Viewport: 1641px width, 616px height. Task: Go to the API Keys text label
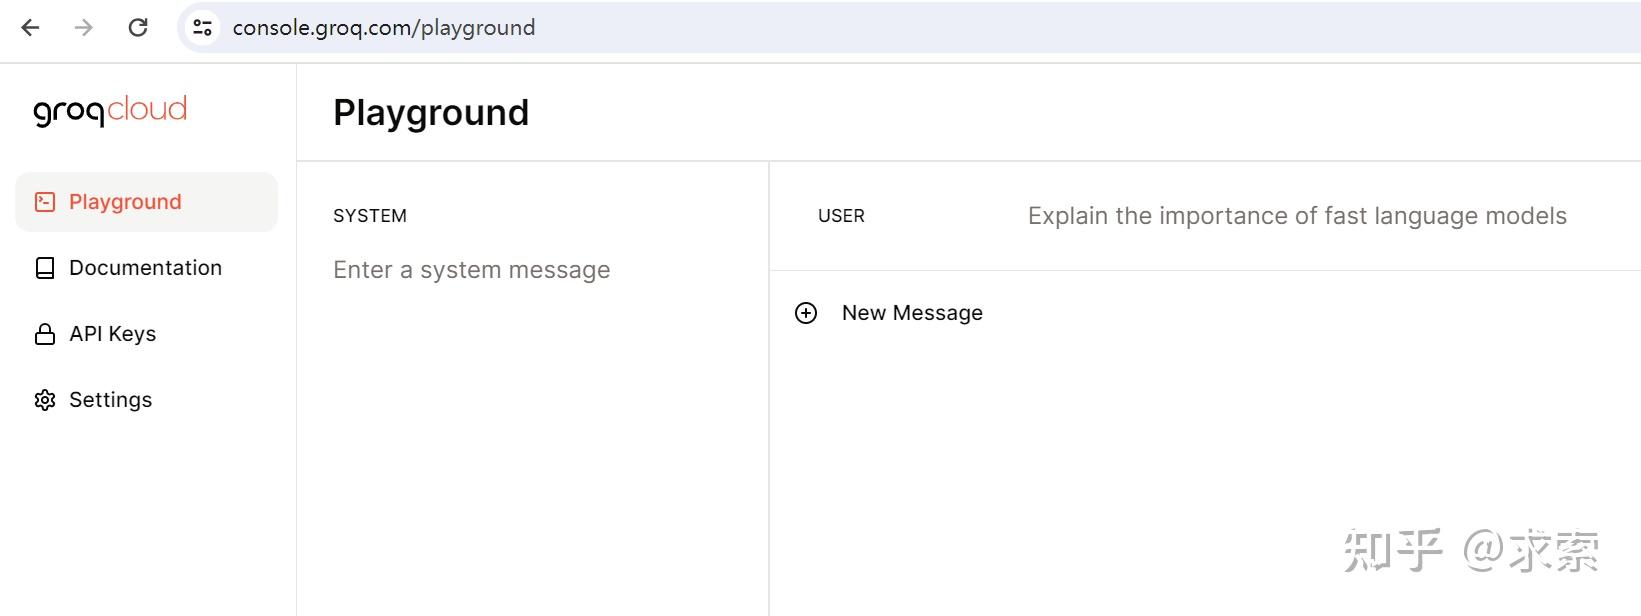(x=112, y=334)
